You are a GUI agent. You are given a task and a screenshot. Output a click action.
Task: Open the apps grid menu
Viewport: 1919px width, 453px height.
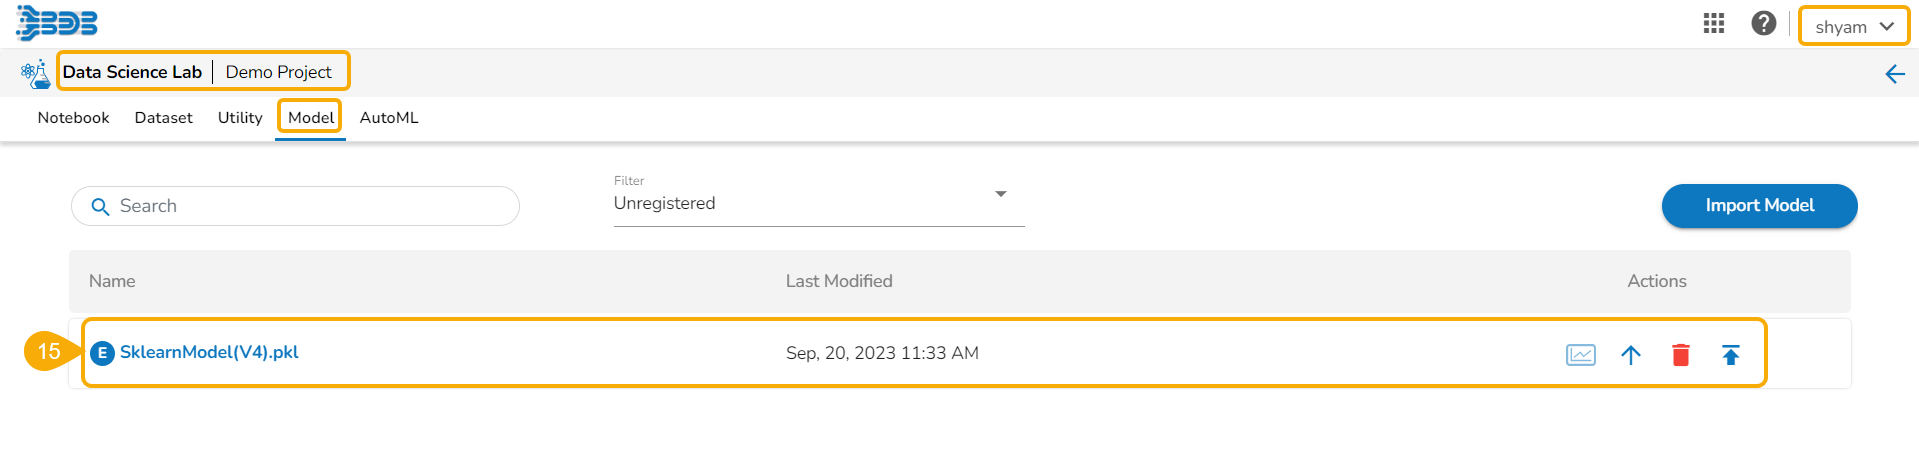point(1714,24)
